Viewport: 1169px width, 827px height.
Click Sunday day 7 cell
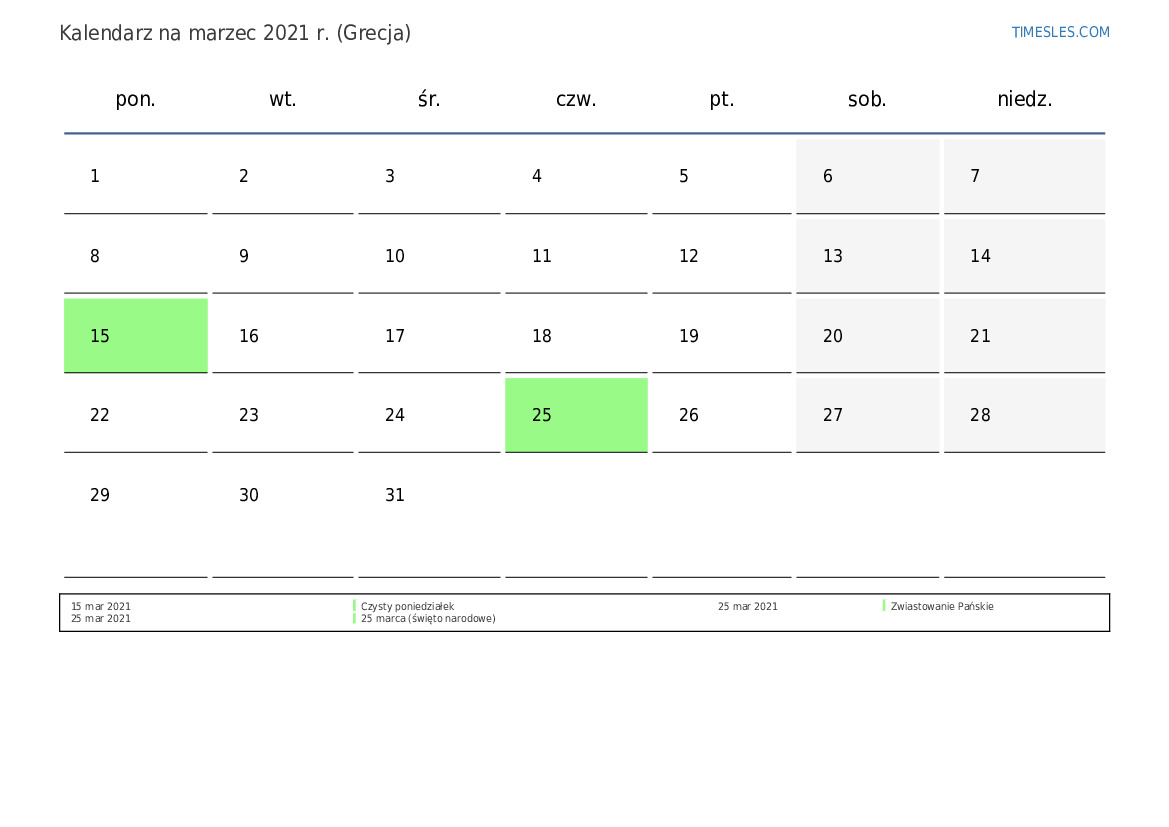pyautogui.click(x=1024, y=176)
